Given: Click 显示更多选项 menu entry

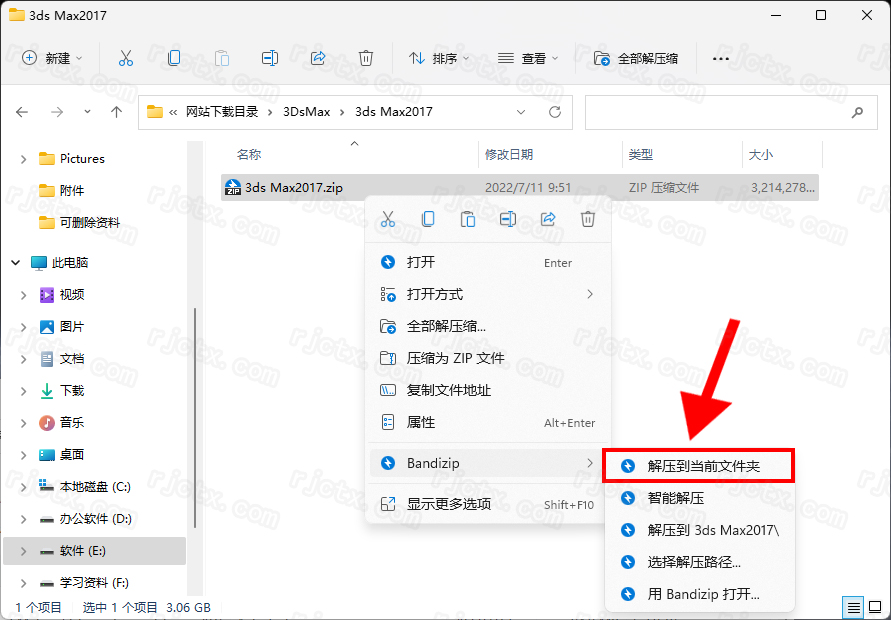Looking at the screenshot, I should (x=448, y=504).
